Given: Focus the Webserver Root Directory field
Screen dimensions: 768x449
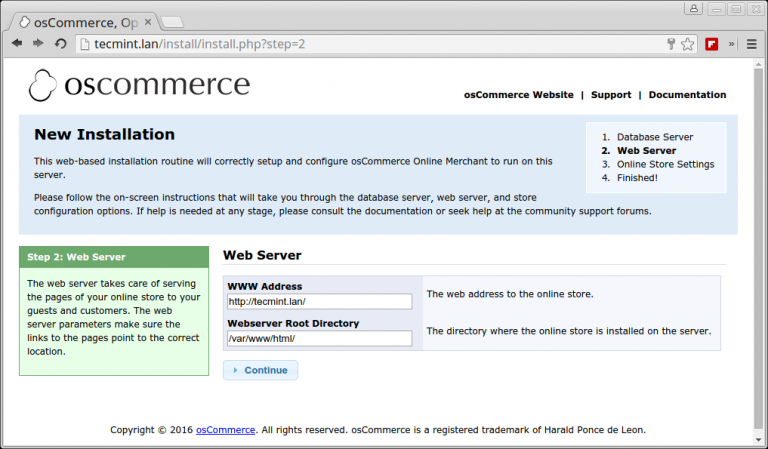Looking at the screenshot, I should pos(319,338).
